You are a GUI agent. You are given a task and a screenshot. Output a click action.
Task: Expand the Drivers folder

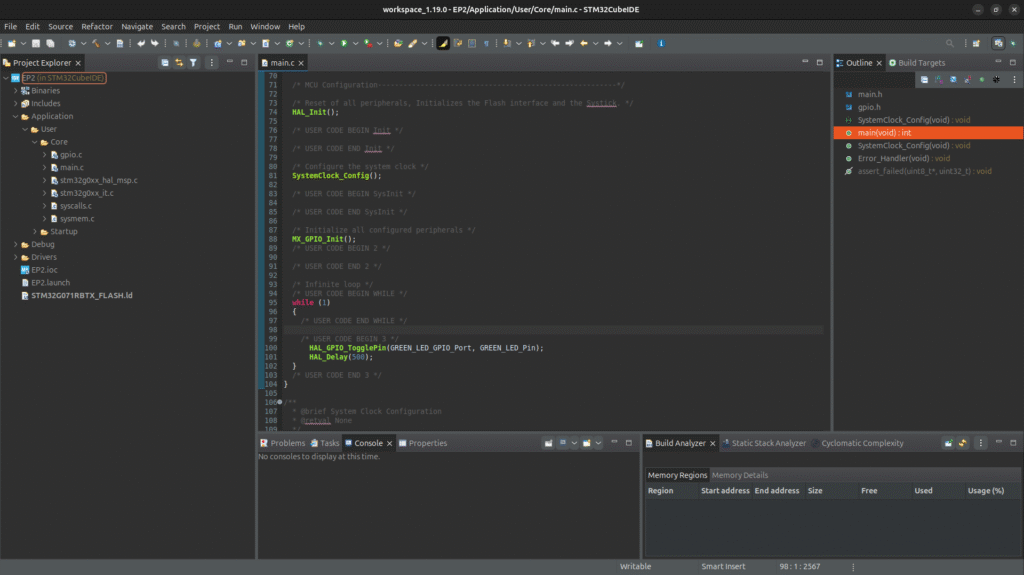click(16, 257)
